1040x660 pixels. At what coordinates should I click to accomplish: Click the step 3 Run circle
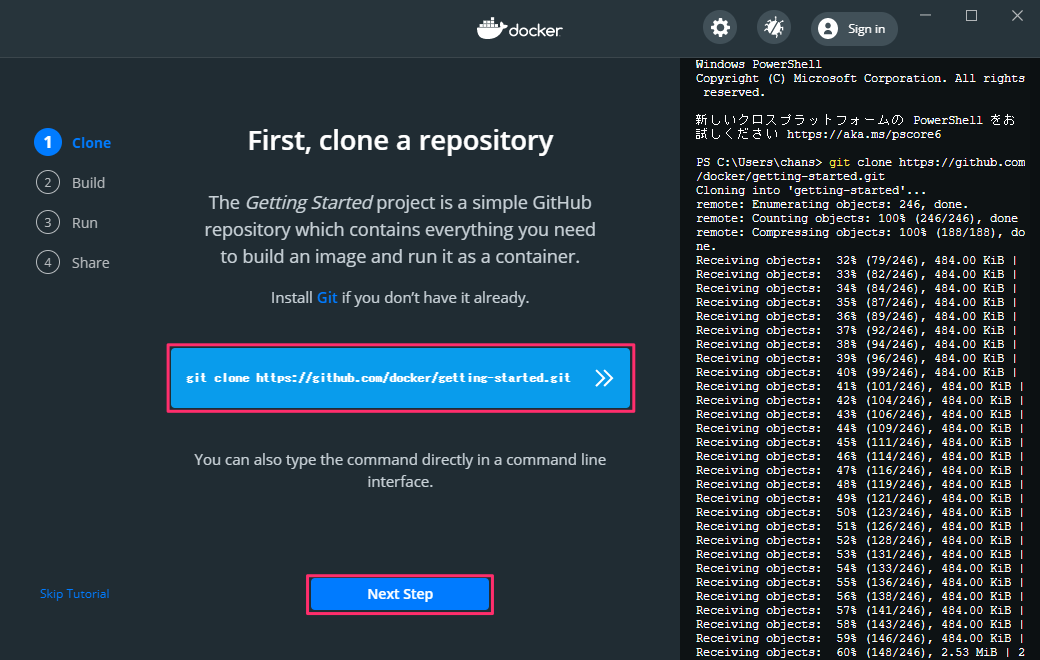(47, 222)
